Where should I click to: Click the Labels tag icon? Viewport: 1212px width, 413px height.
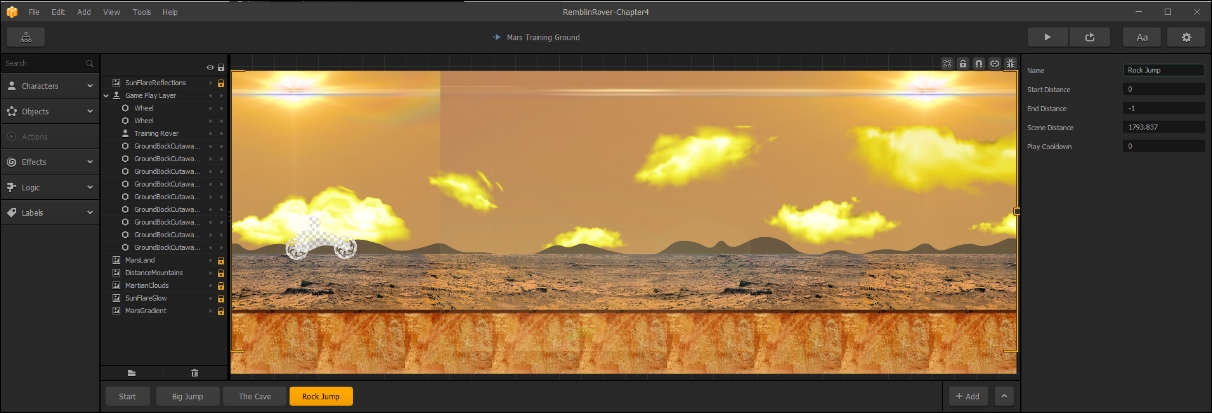pyautogui.click(x=12, y=213)
